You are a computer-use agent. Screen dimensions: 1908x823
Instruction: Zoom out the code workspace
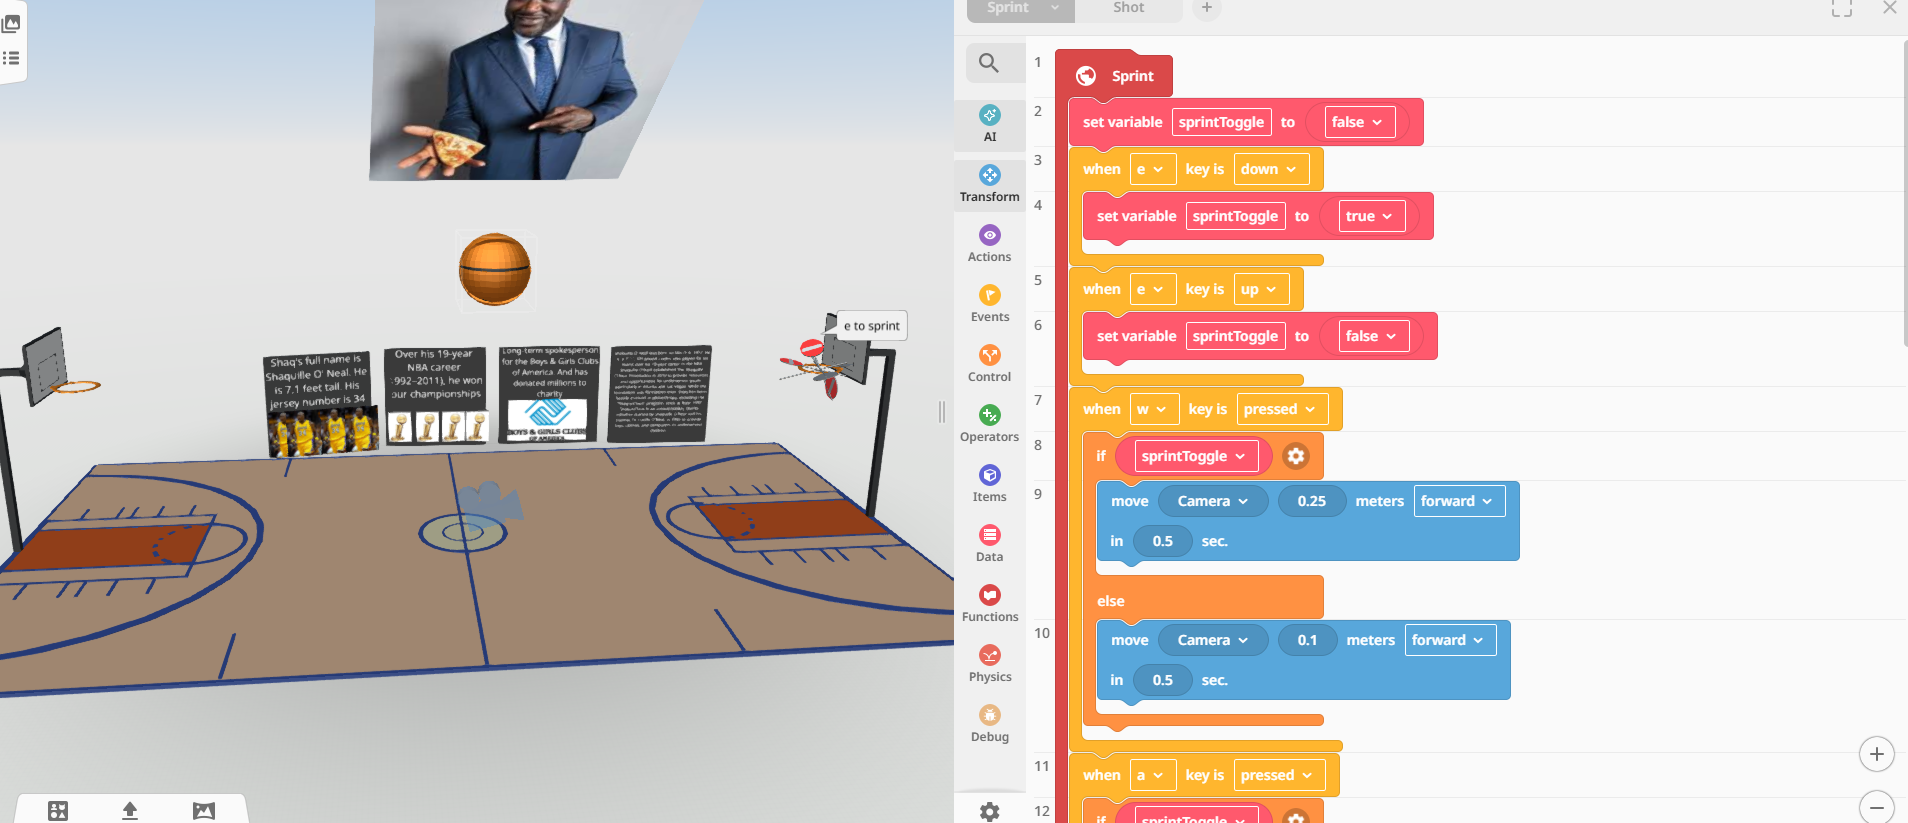click(x=1877, y=806)
